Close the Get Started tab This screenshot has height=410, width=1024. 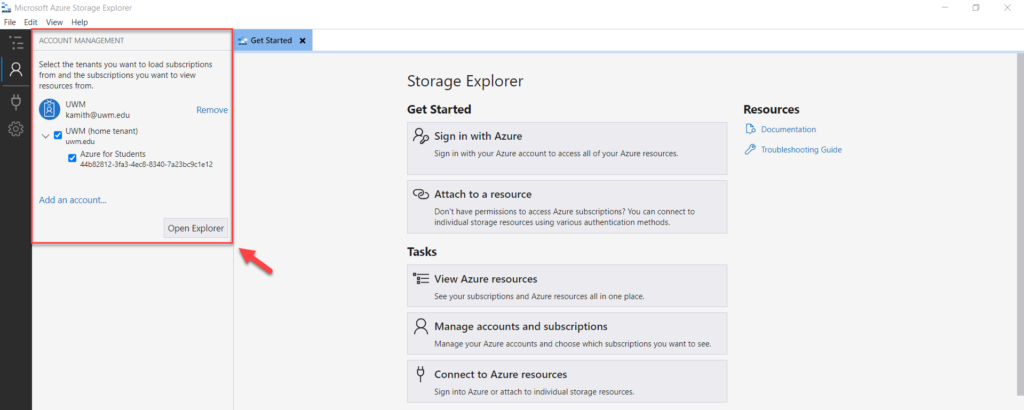302,40
